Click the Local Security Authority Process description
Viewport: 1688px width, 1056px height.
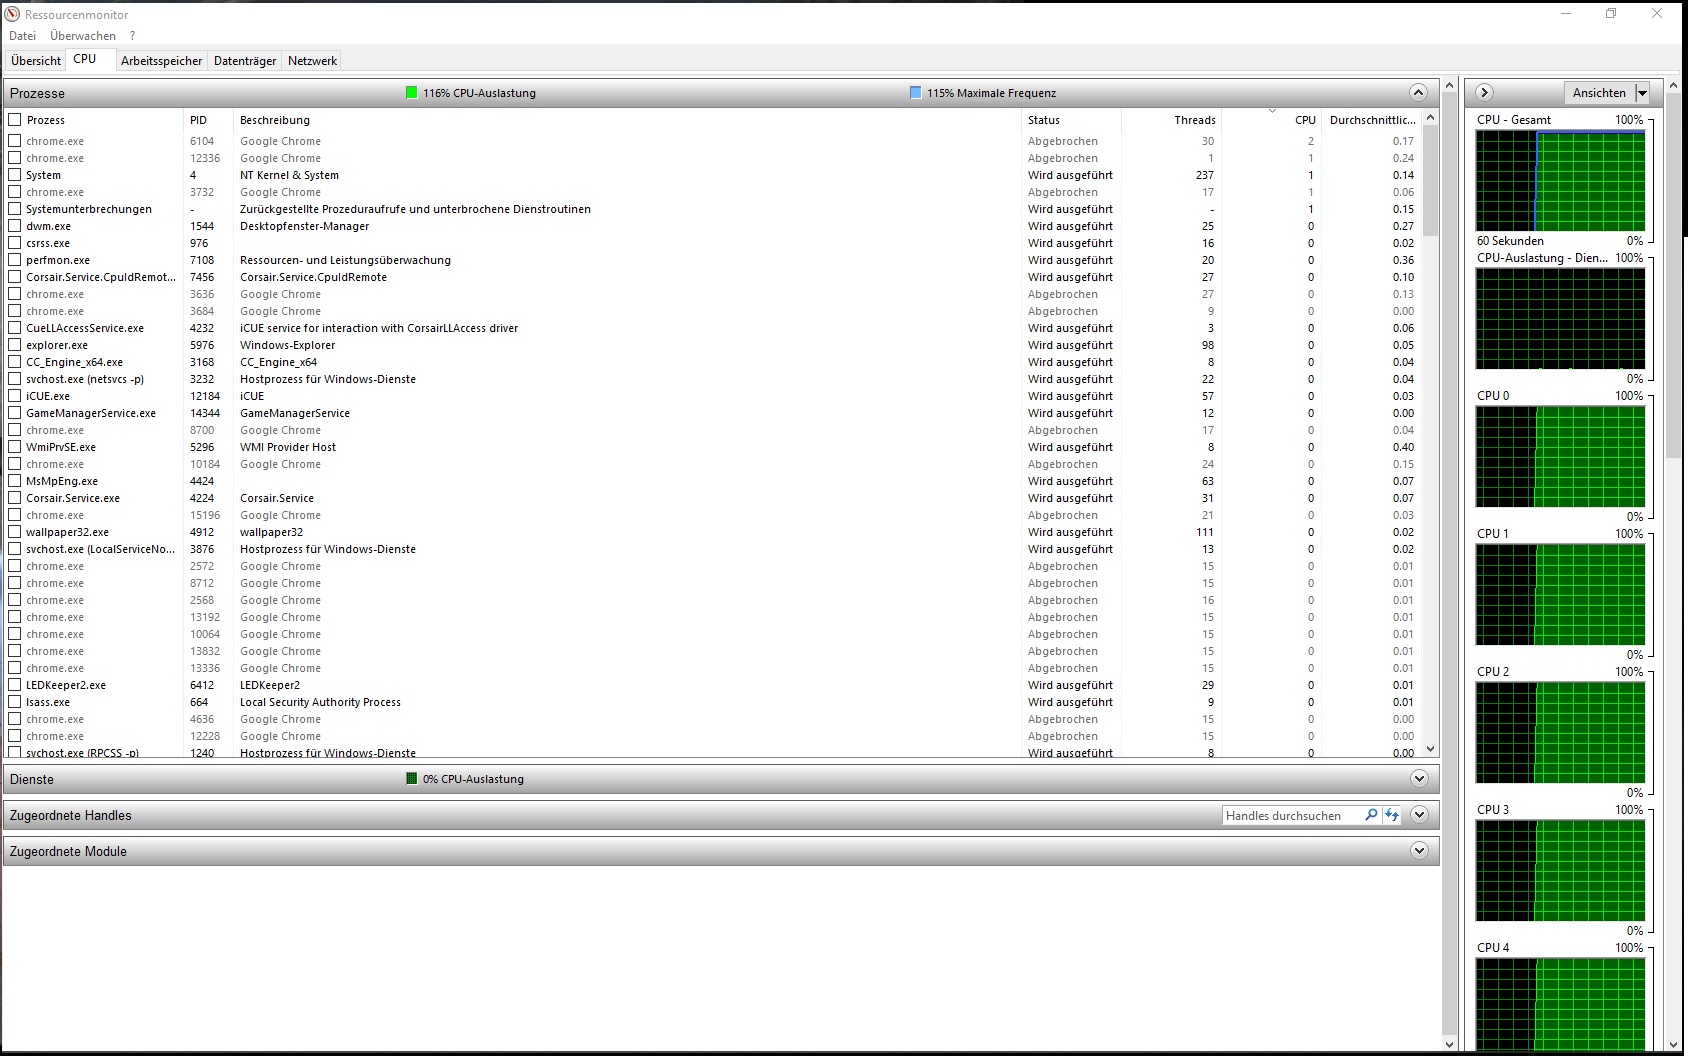point(320,702)
